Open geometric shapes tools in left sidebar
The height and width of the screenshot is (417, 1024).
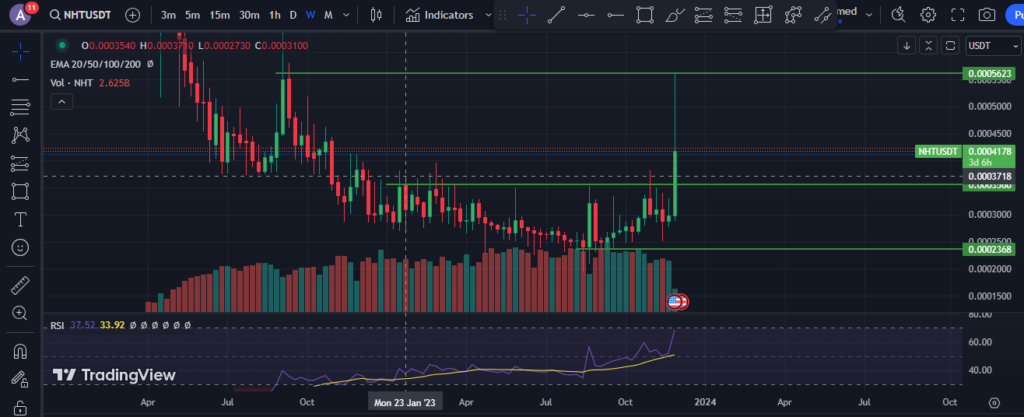pyautogui.click(x=20, y=191)
